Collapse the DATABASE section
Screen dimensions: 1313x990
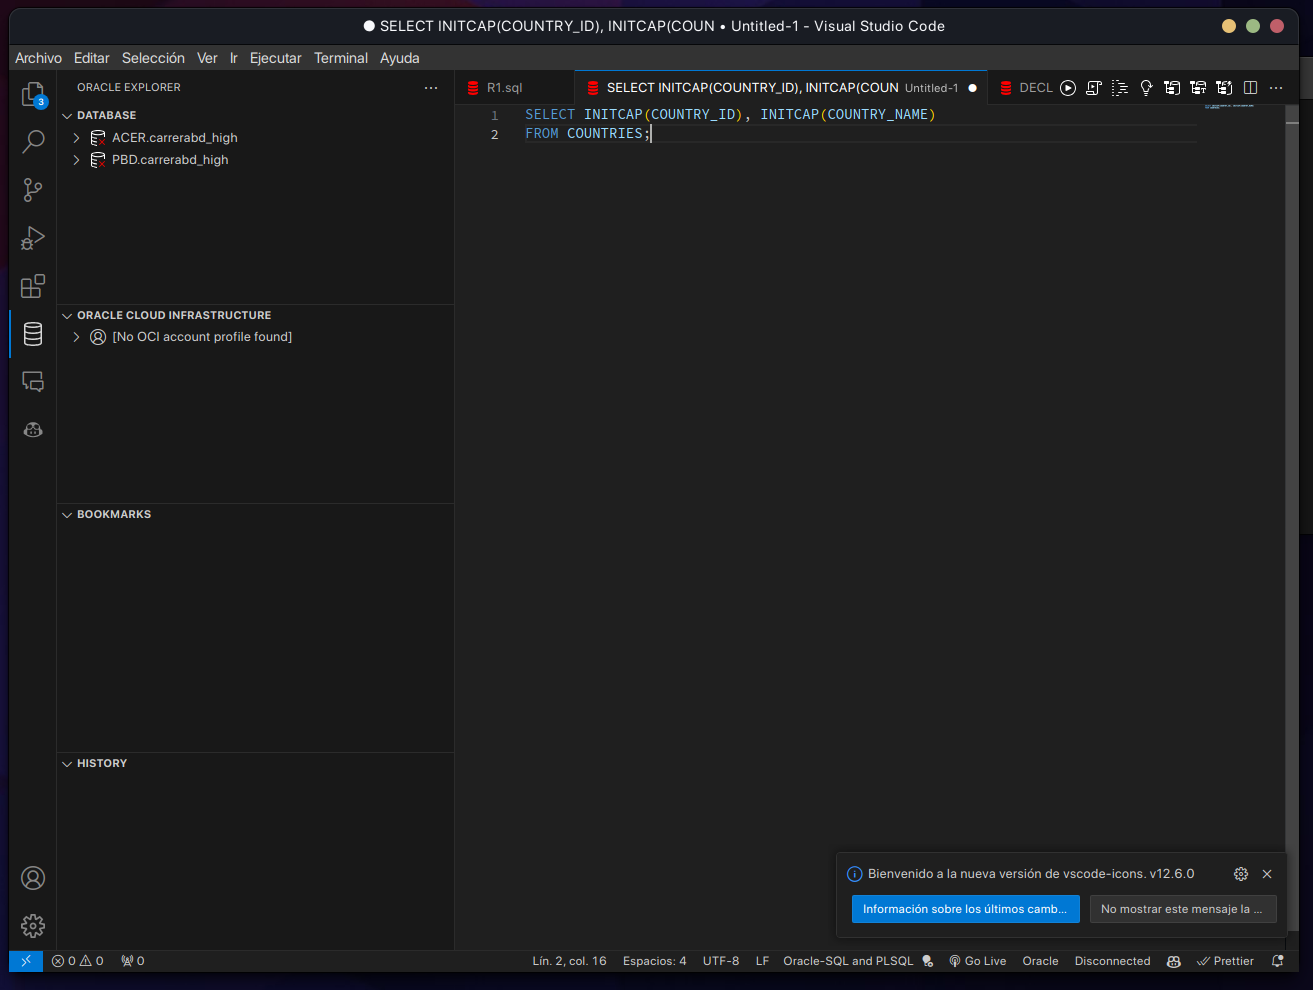[x=67, y=115]
